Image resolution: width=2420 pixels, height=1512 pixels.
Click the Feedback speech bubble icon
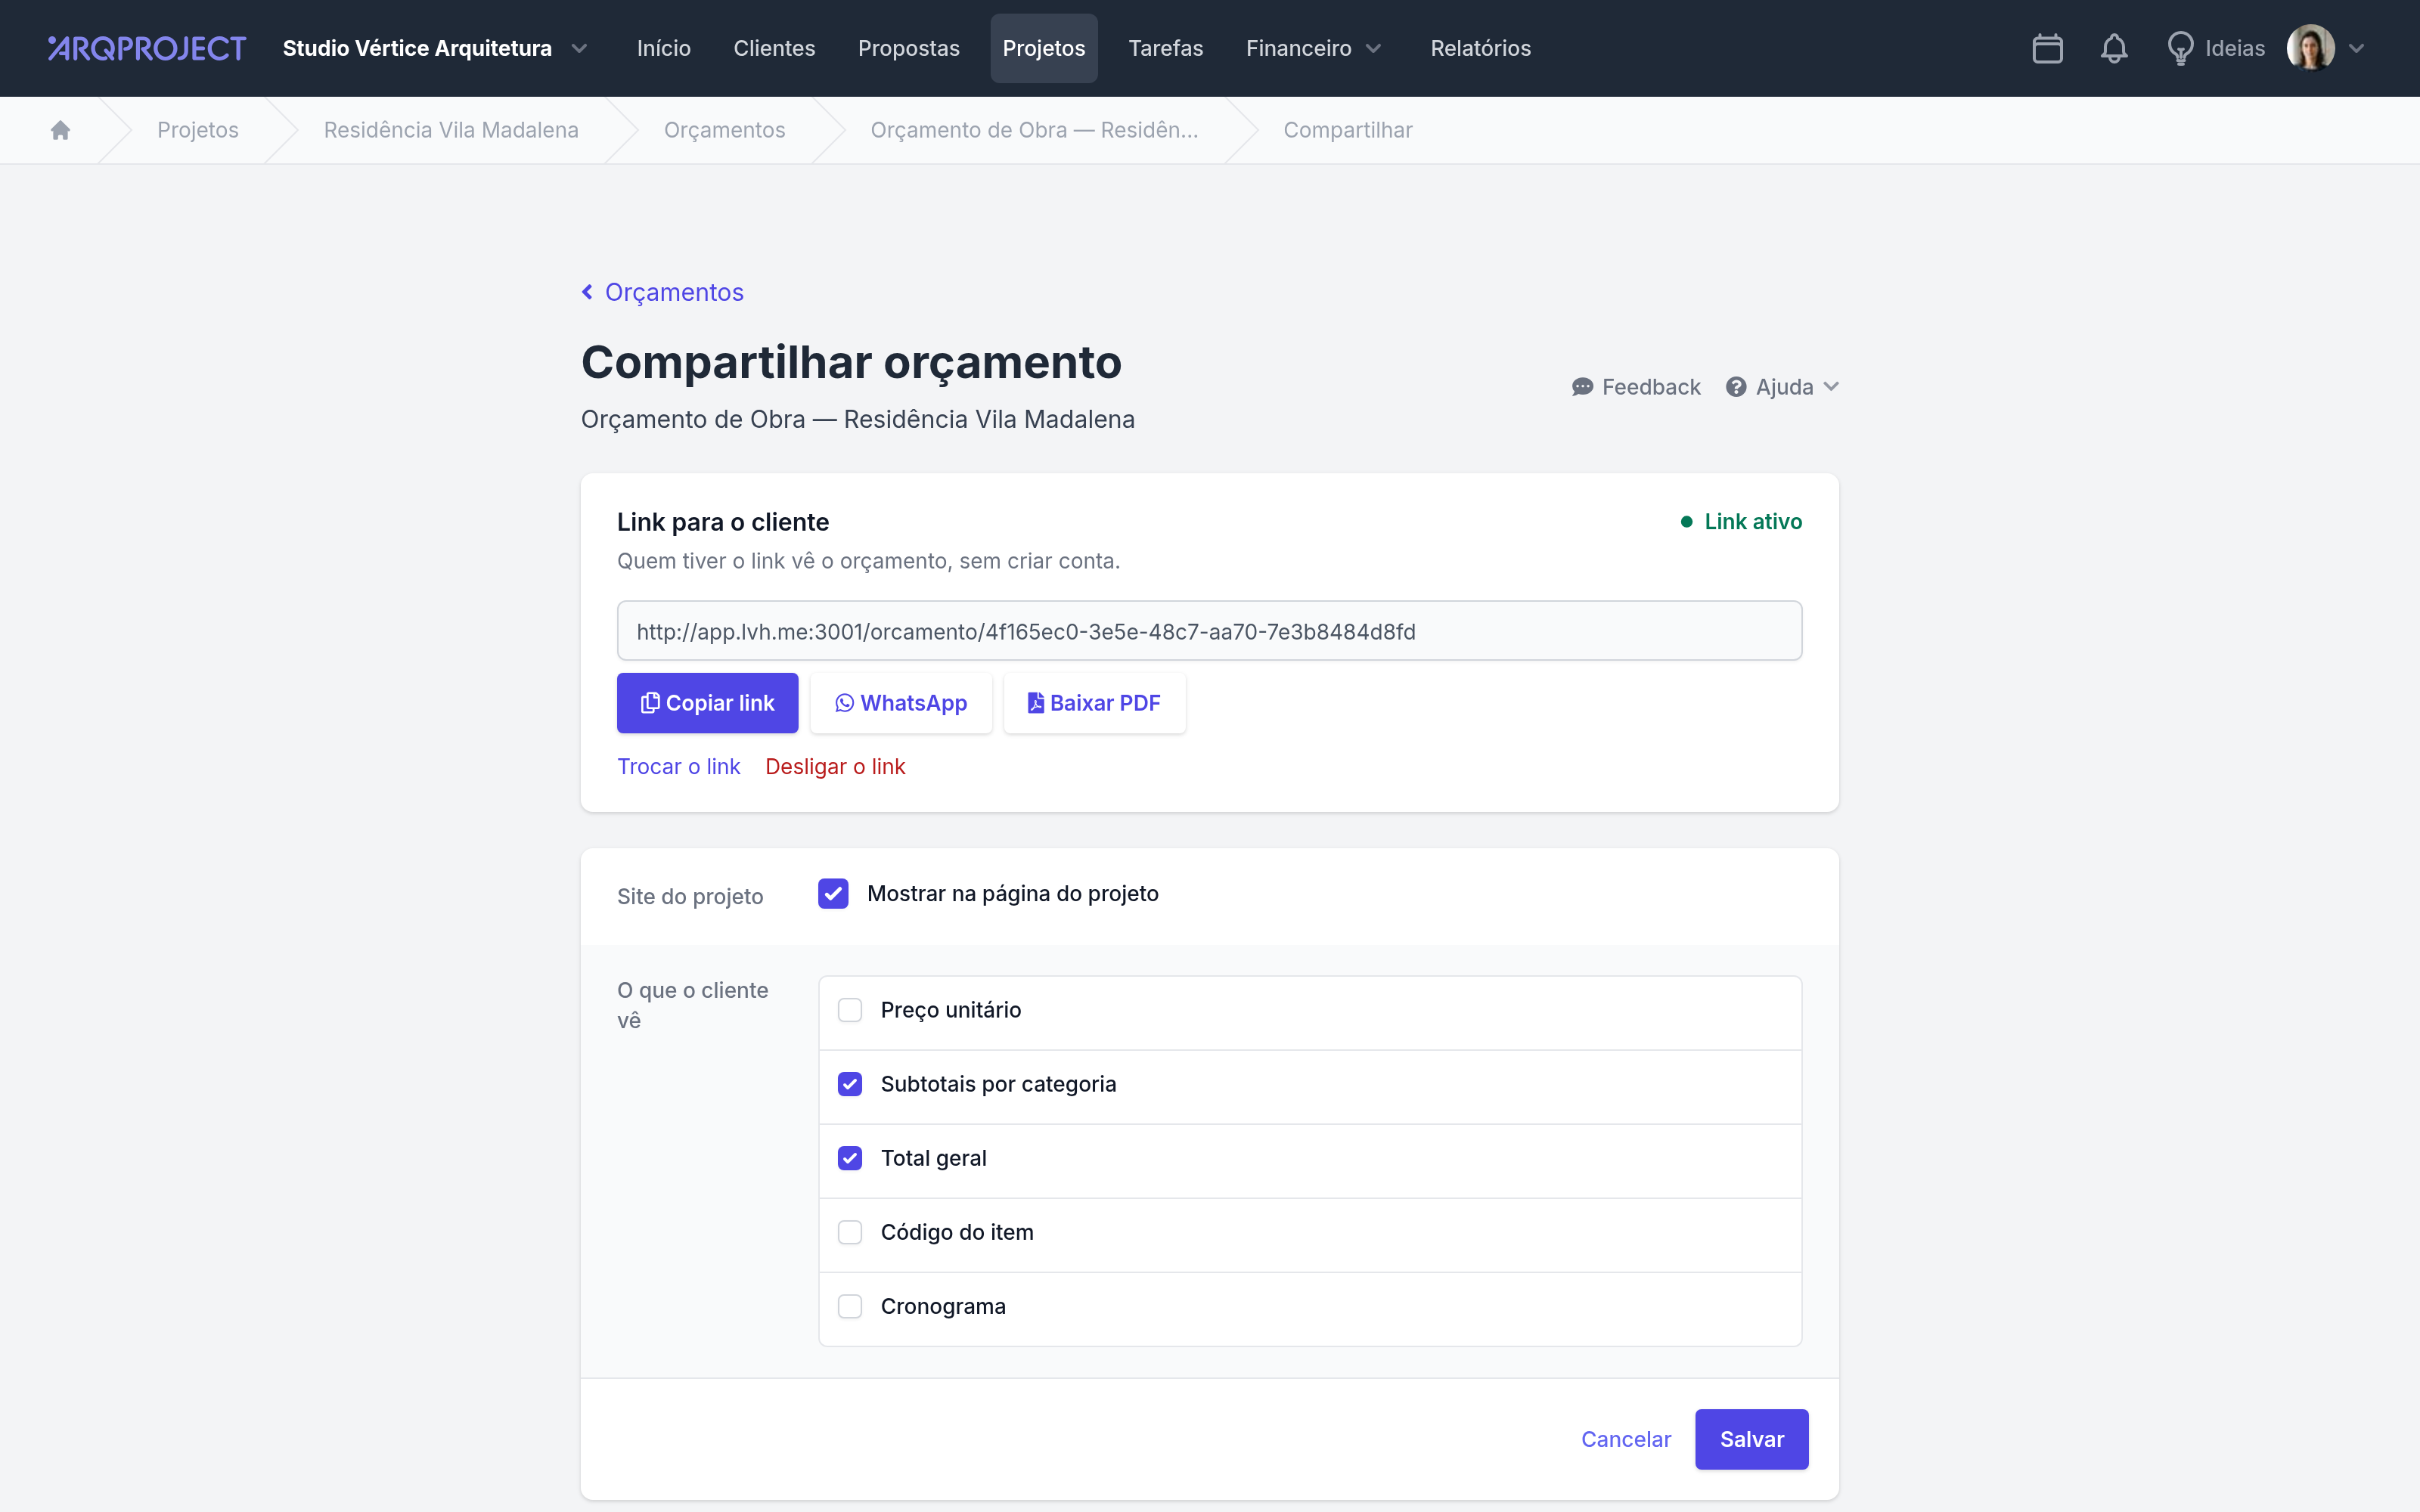pyautogui.click(x=1582, y=387)
